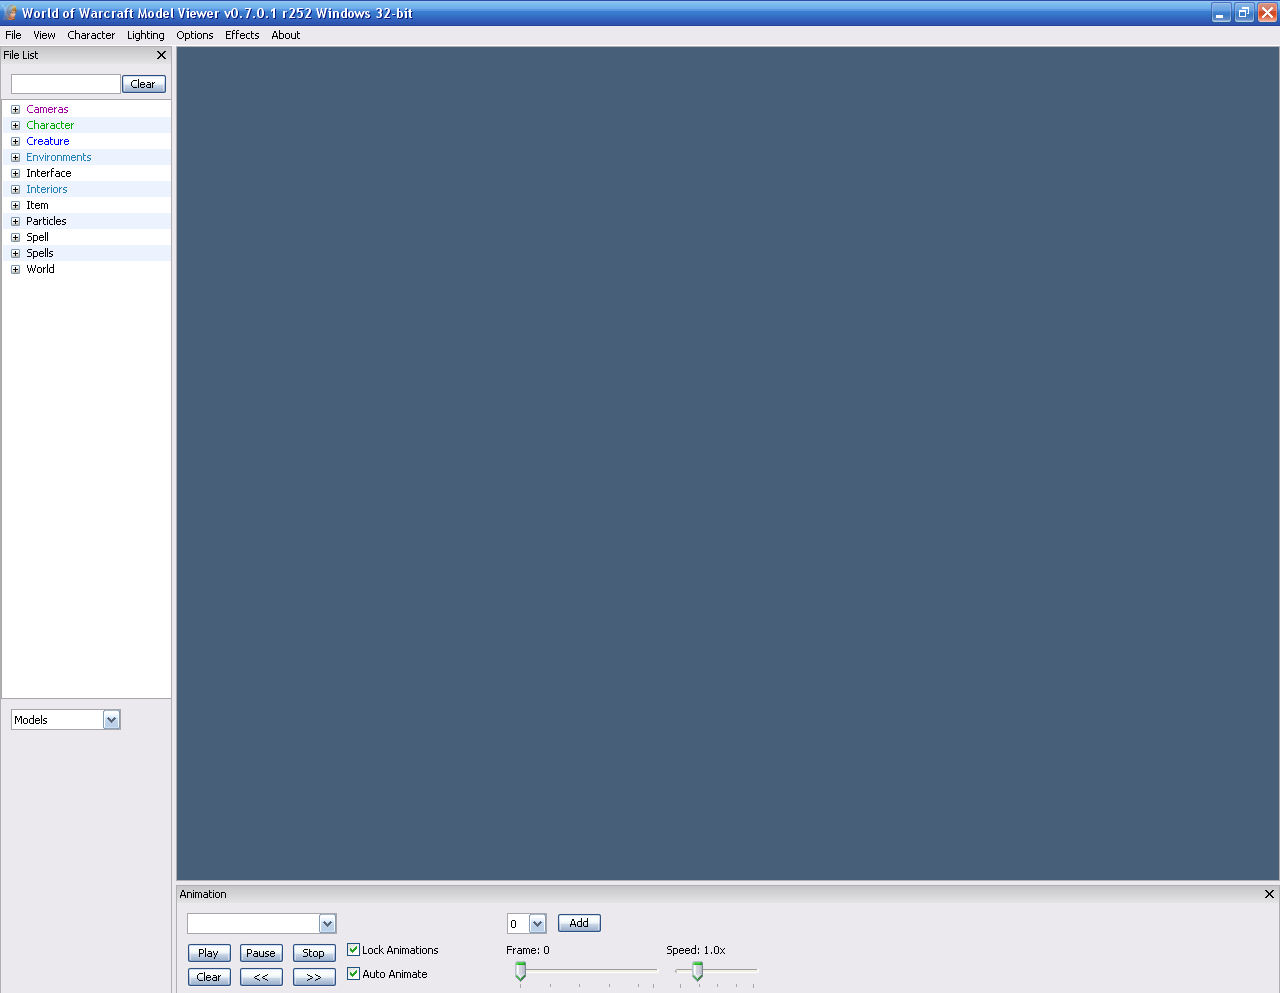
Task: Expand the Interiors tree node
Action: click(x=15, y=189)
